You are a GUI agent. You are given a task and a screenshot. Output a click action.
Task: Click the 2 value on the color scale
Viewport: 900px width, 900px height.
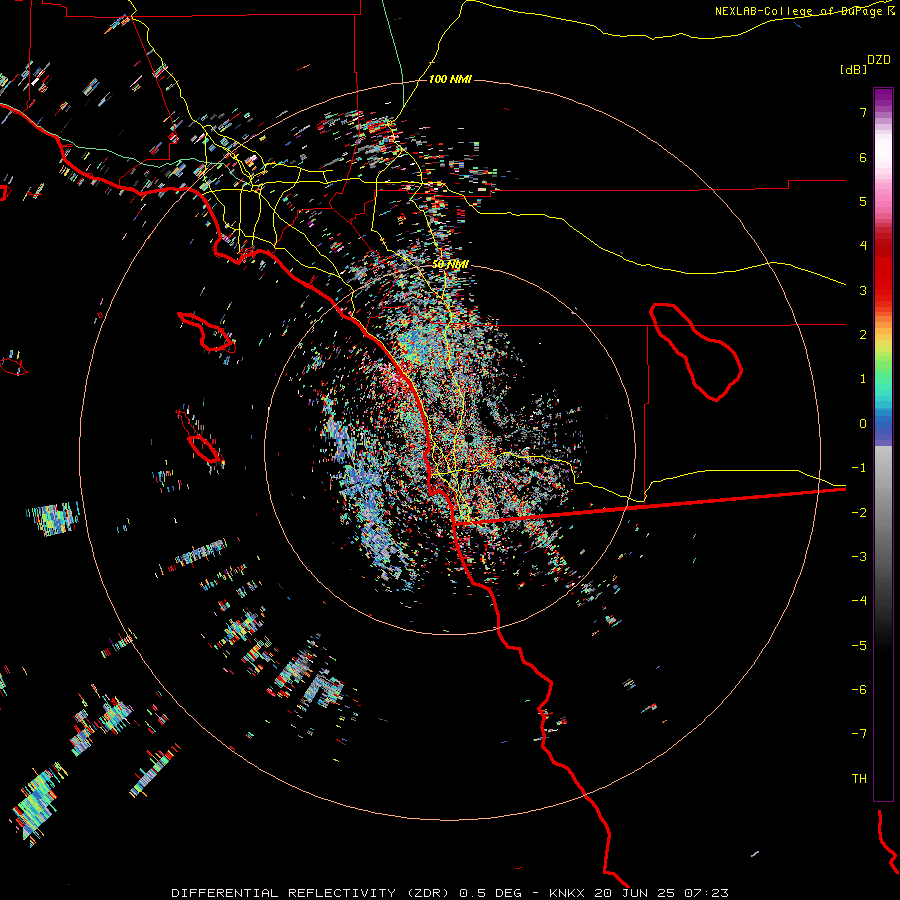(863, 335)
